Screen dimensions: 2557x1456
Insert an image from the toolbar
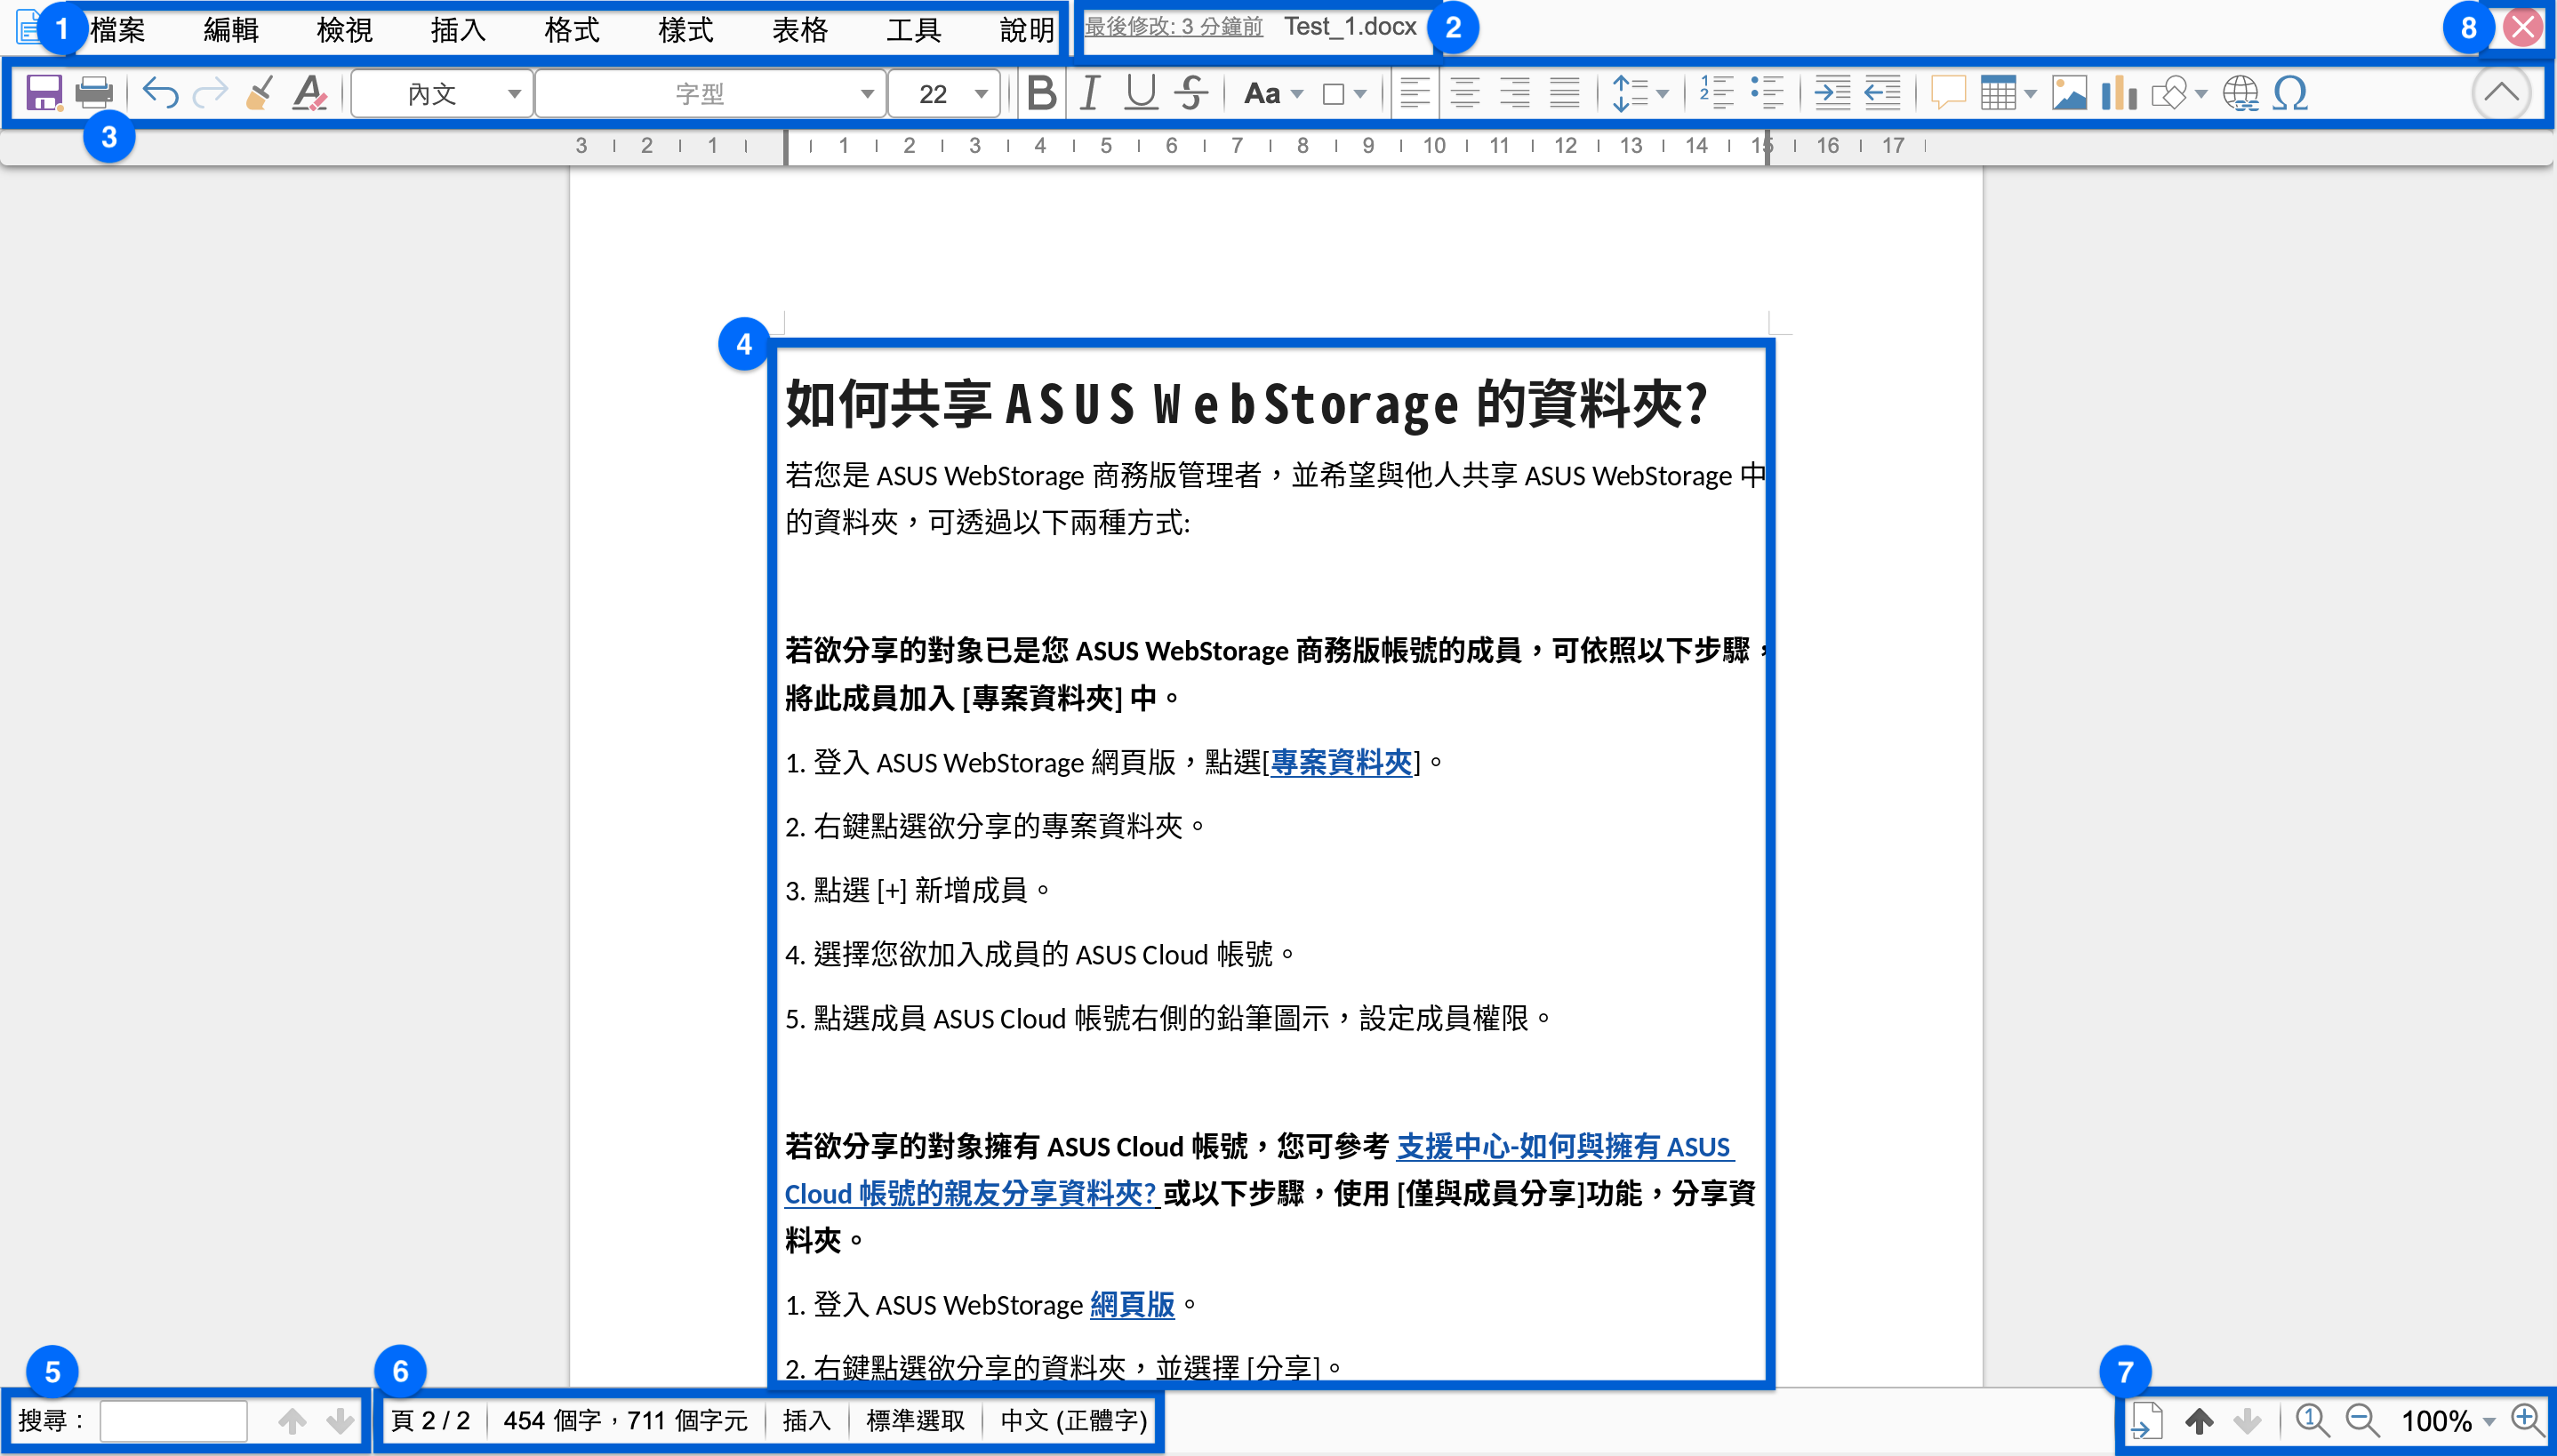2069,93
